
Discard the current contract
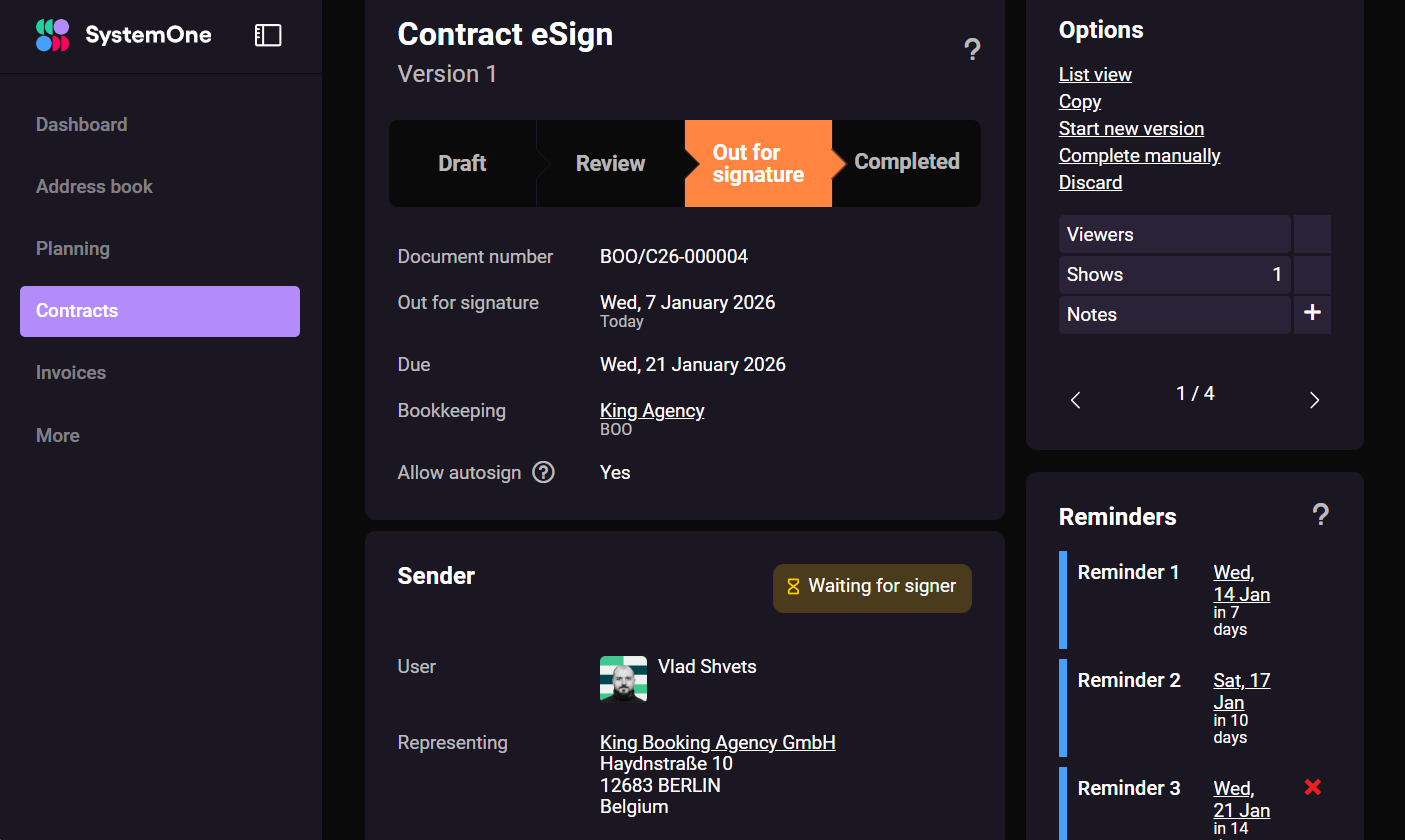tap(1090, 182)
